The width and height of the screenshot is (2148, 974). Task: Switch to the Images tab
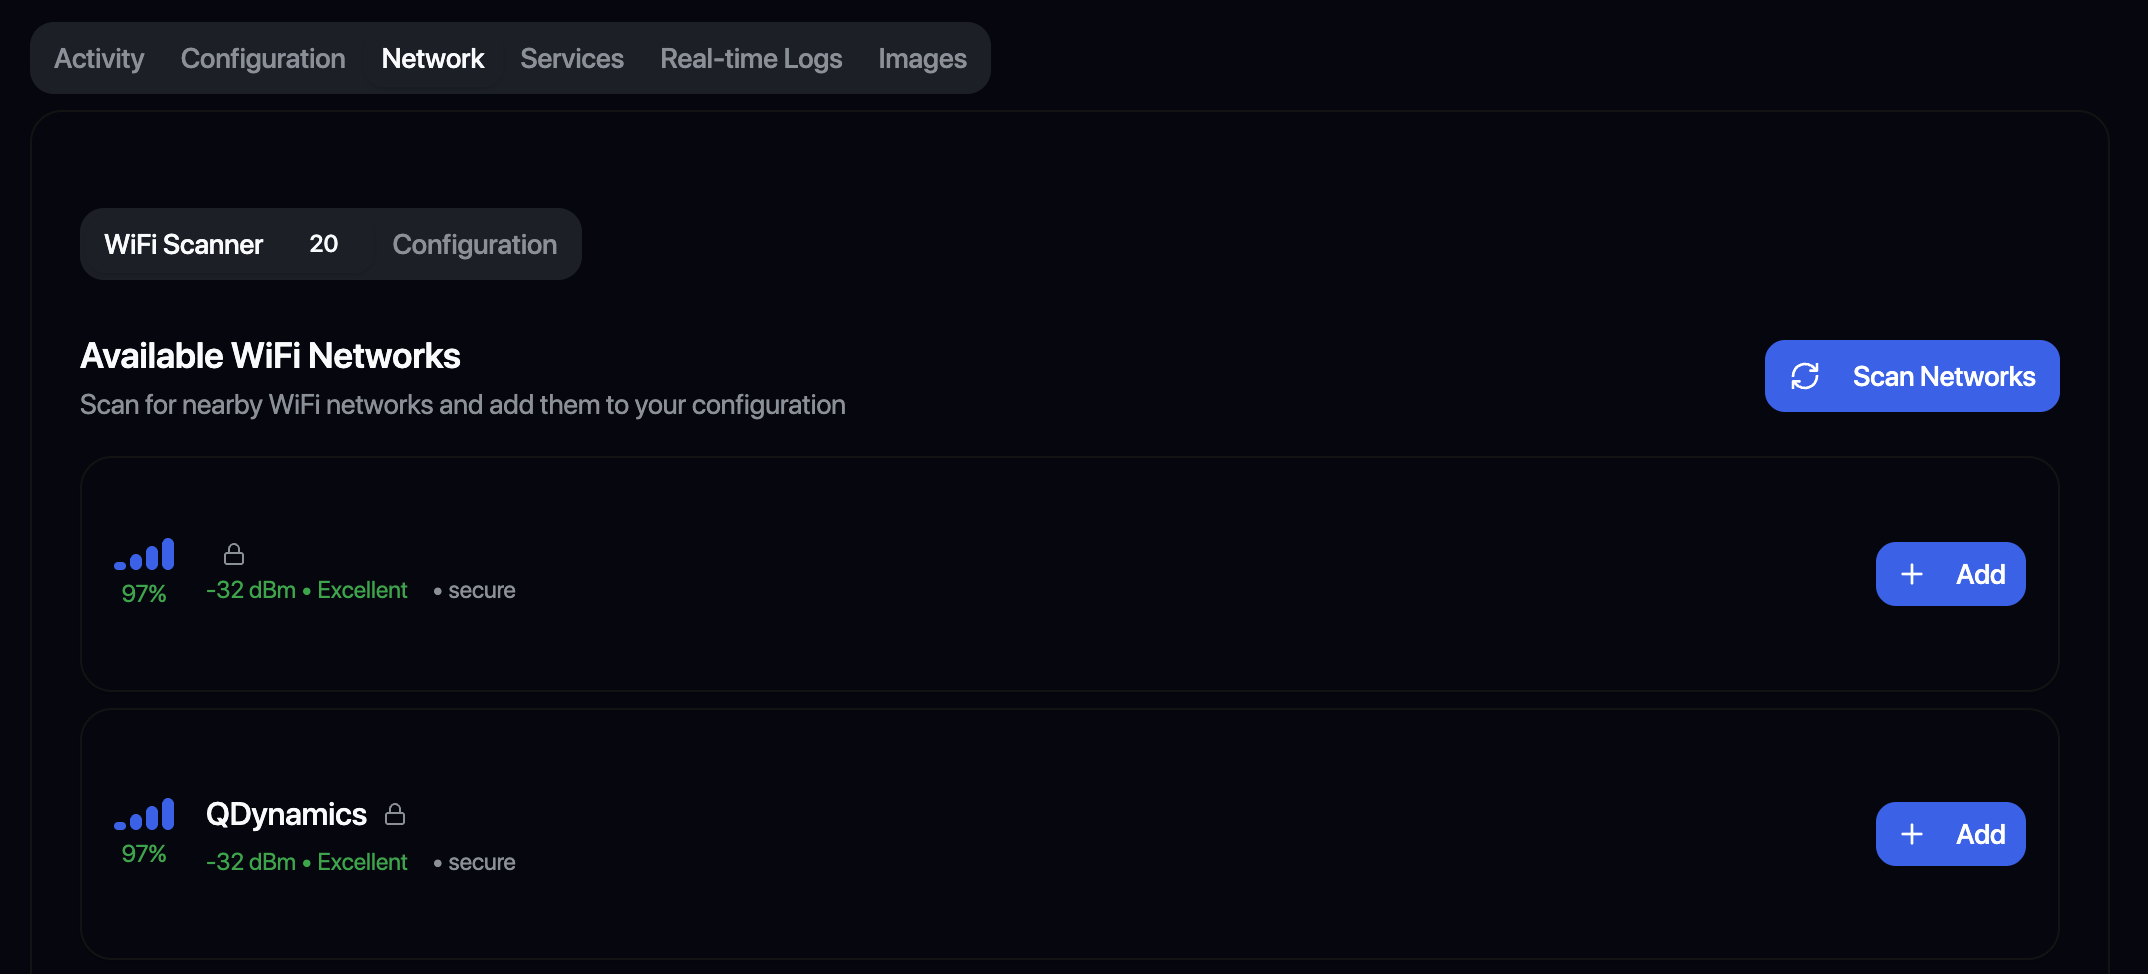(x=922, y=59)
